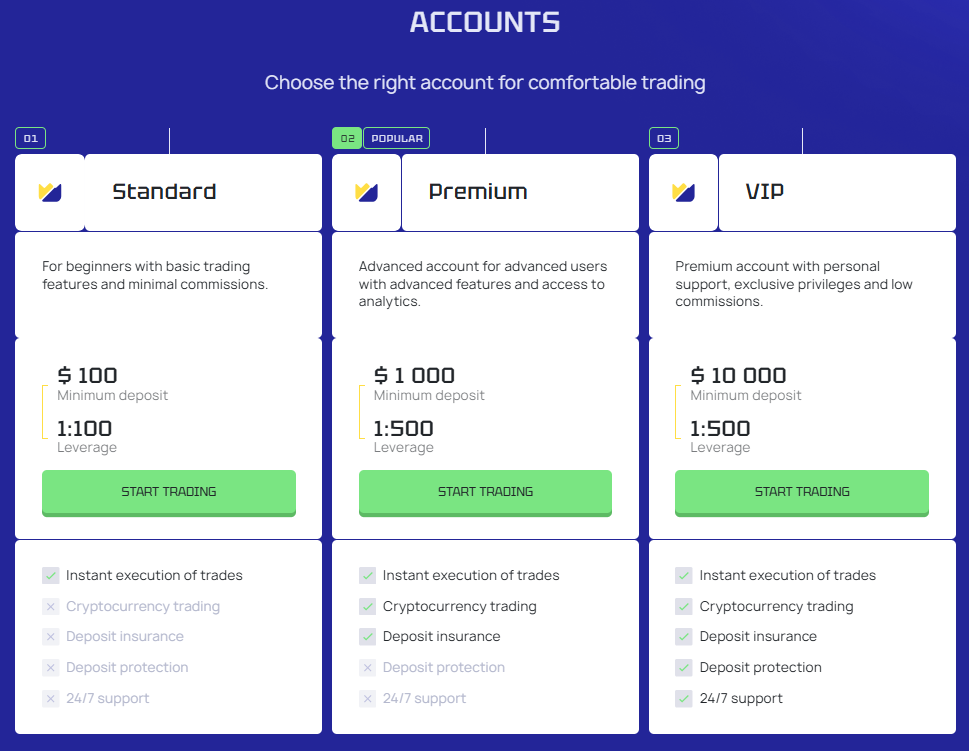Click the 03 number badge
Viewport: 969px width, 751px height.
point(664,139)
